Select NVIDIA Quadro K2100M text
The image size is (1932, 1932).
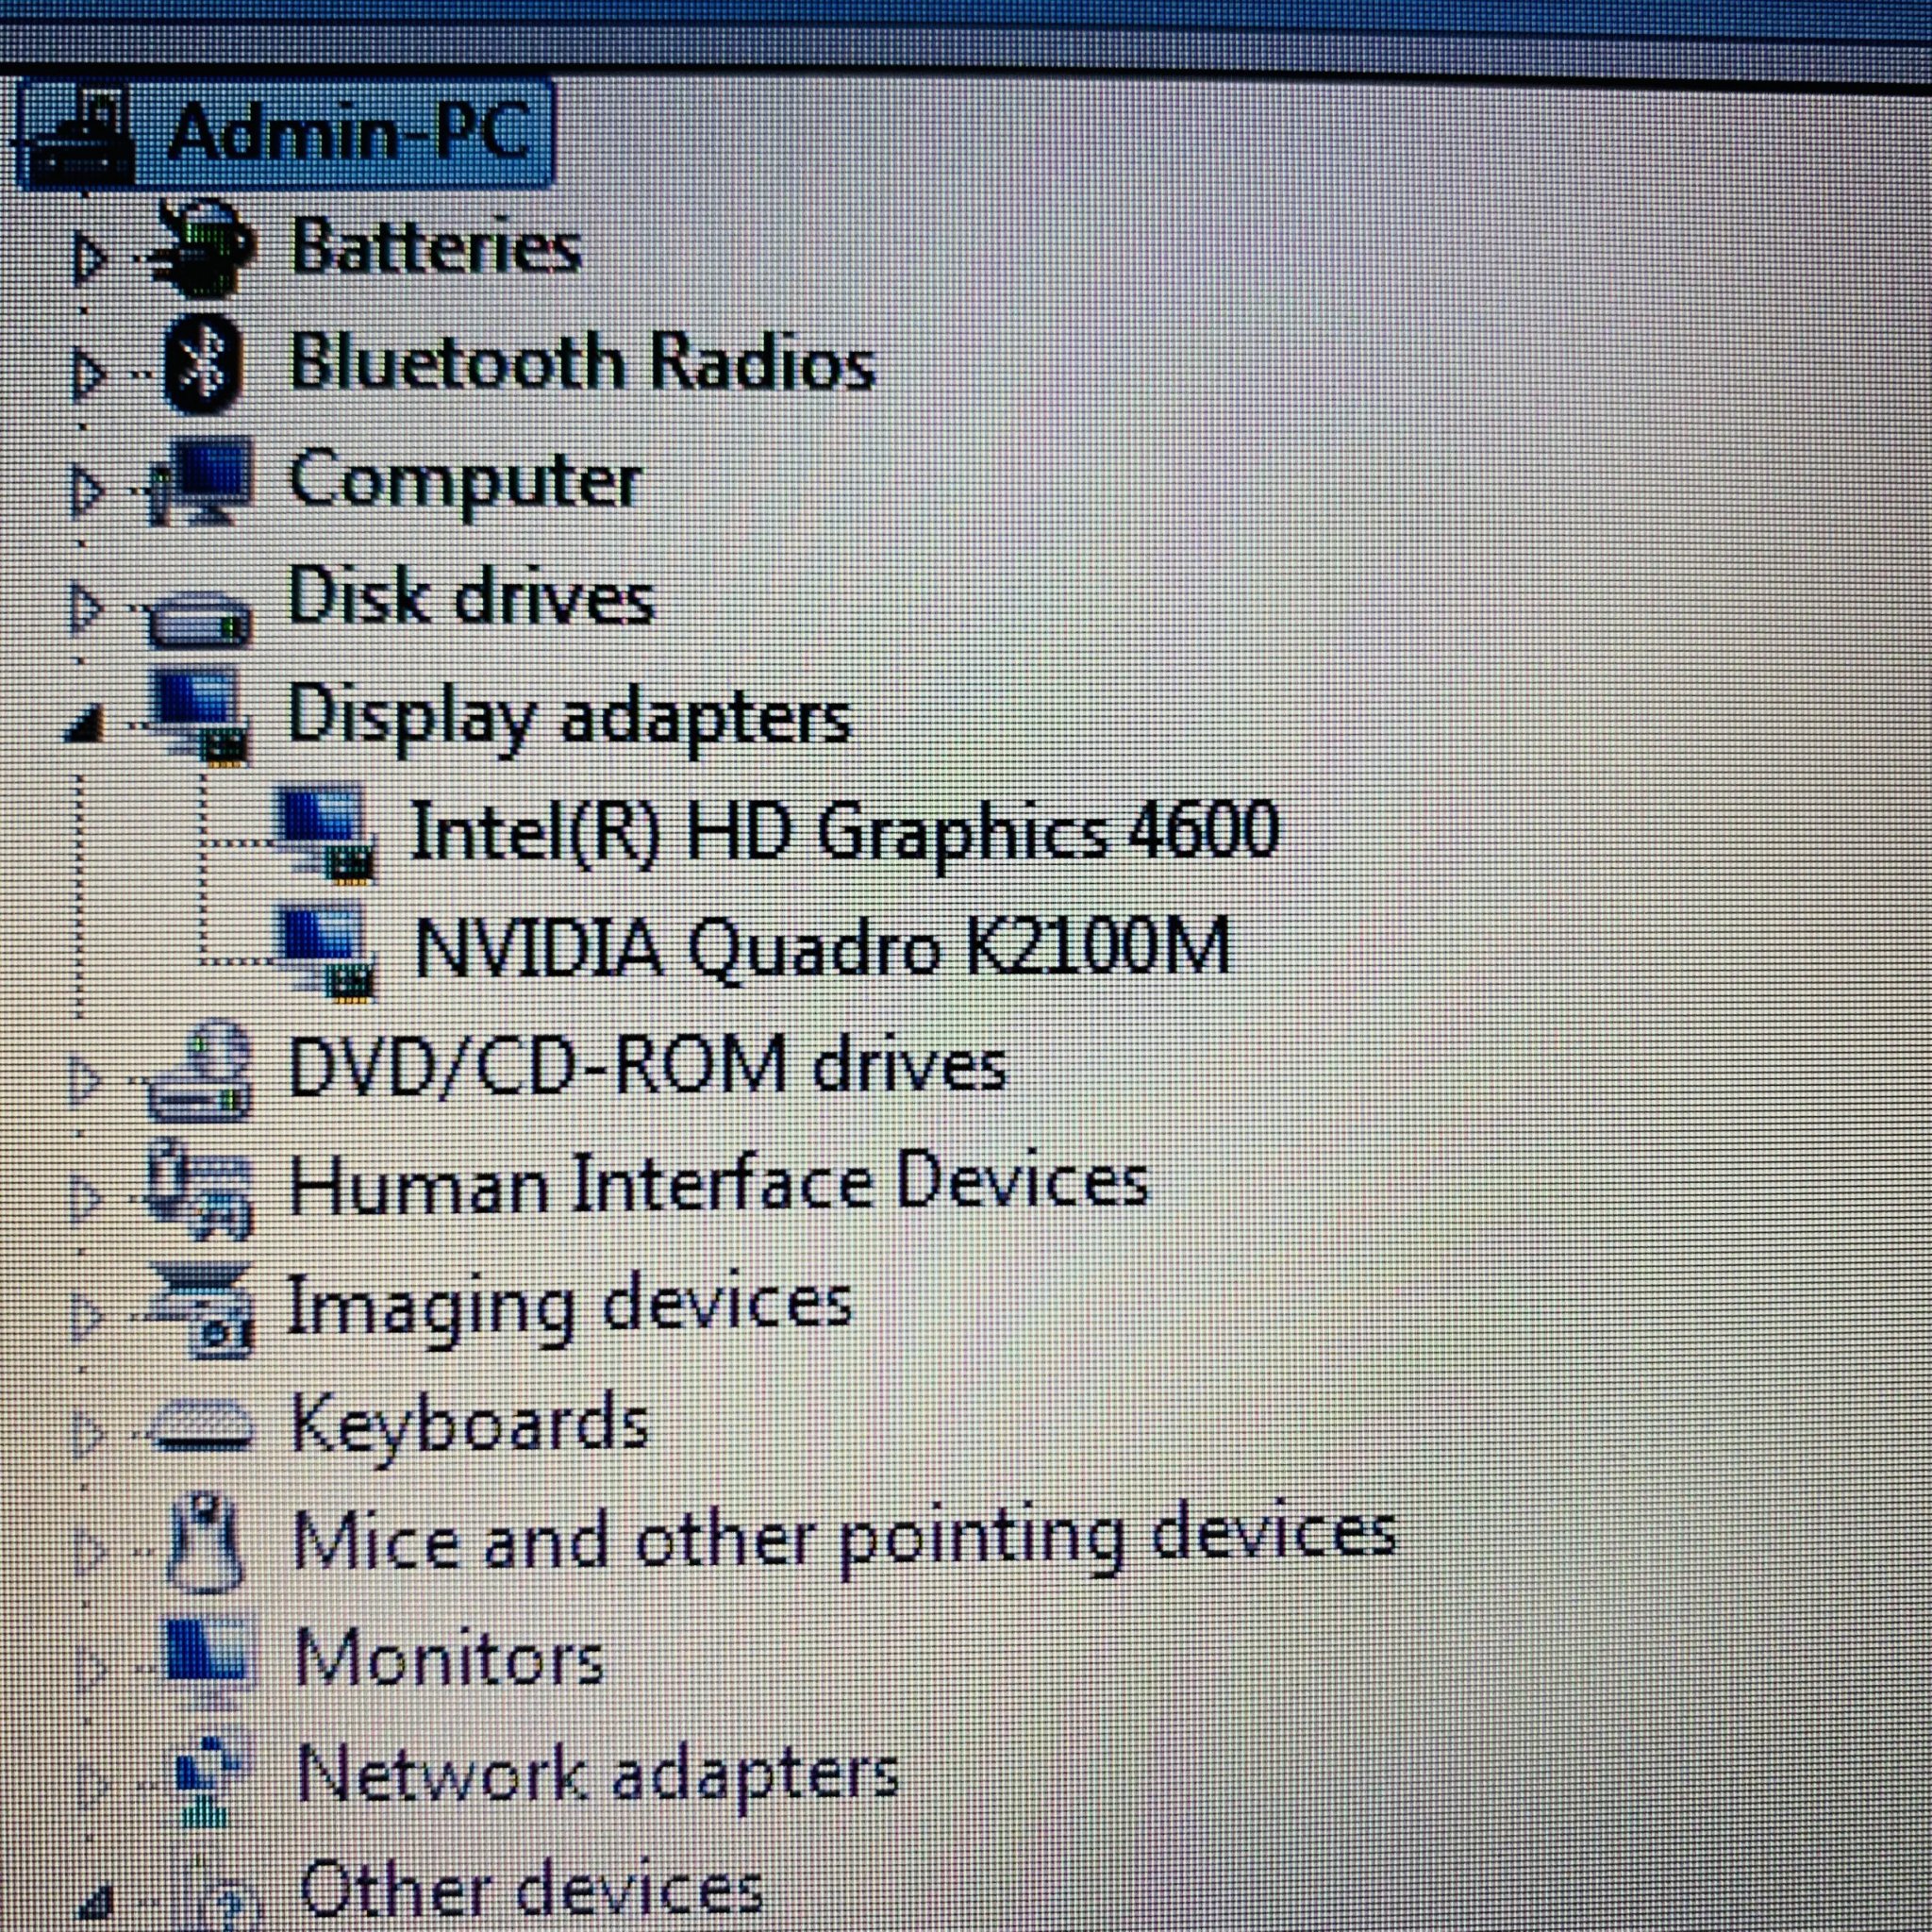click(822, 949)
